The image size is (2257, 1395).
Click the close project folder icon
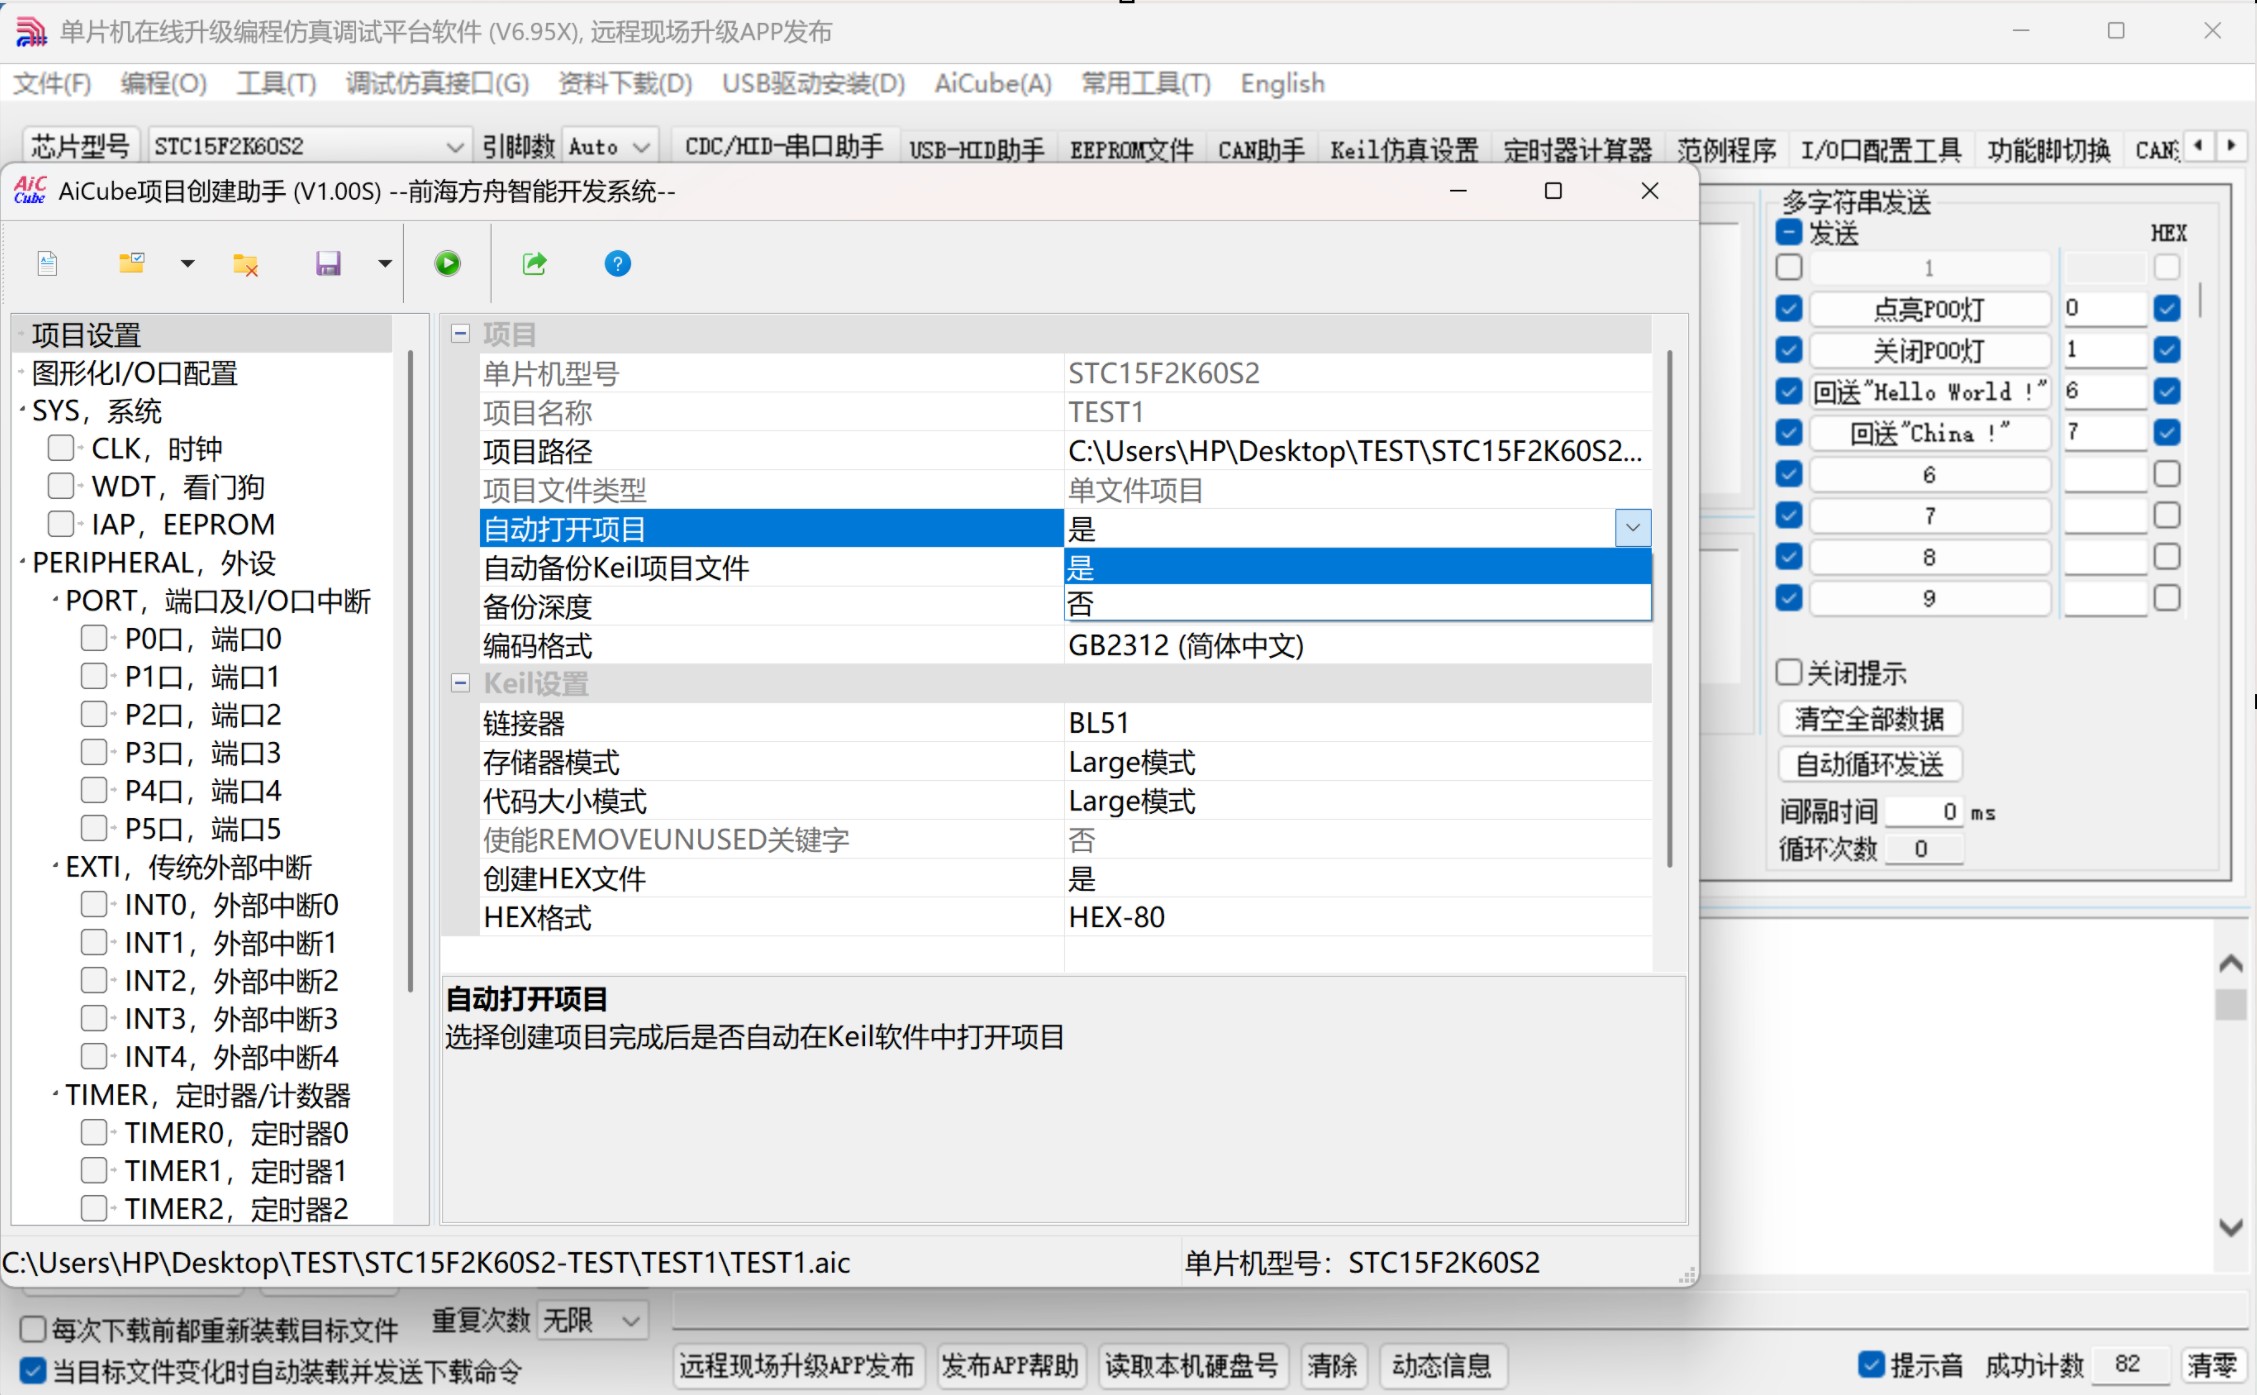[x=246, y=264]
